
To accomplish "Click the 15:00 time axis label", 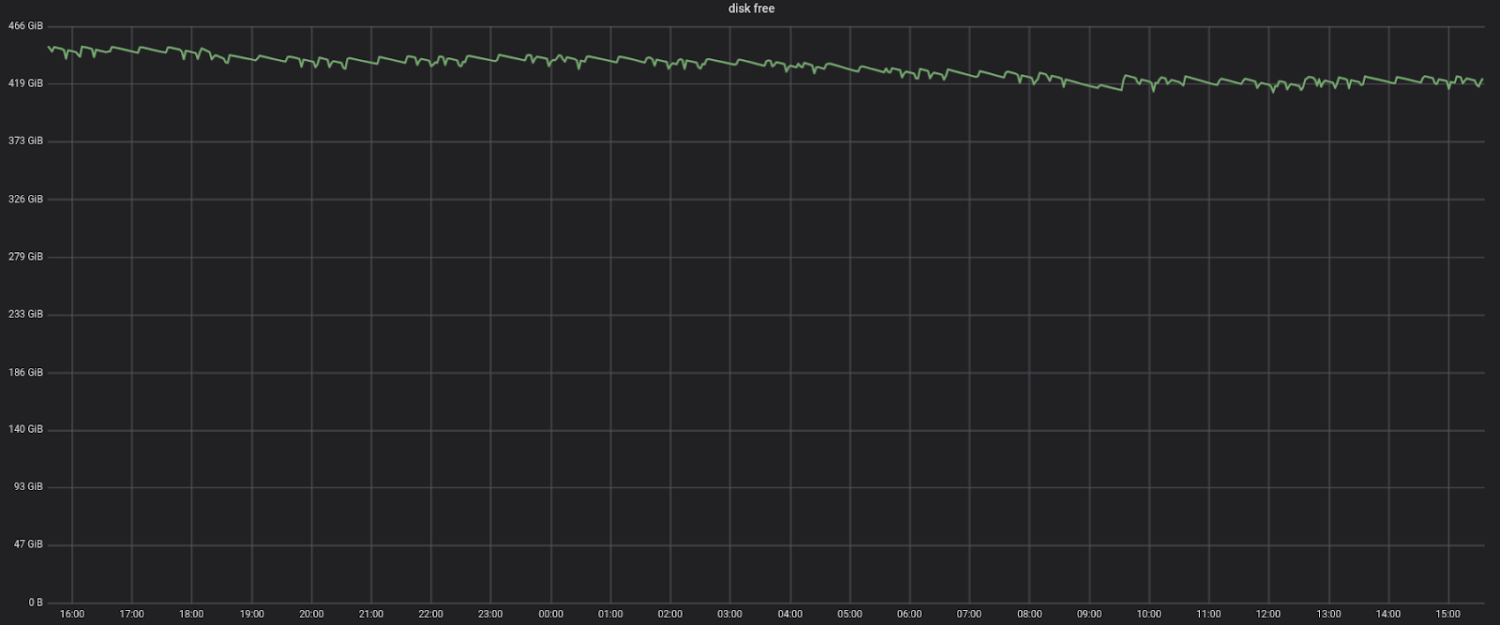I will [x=1449, y=614].
